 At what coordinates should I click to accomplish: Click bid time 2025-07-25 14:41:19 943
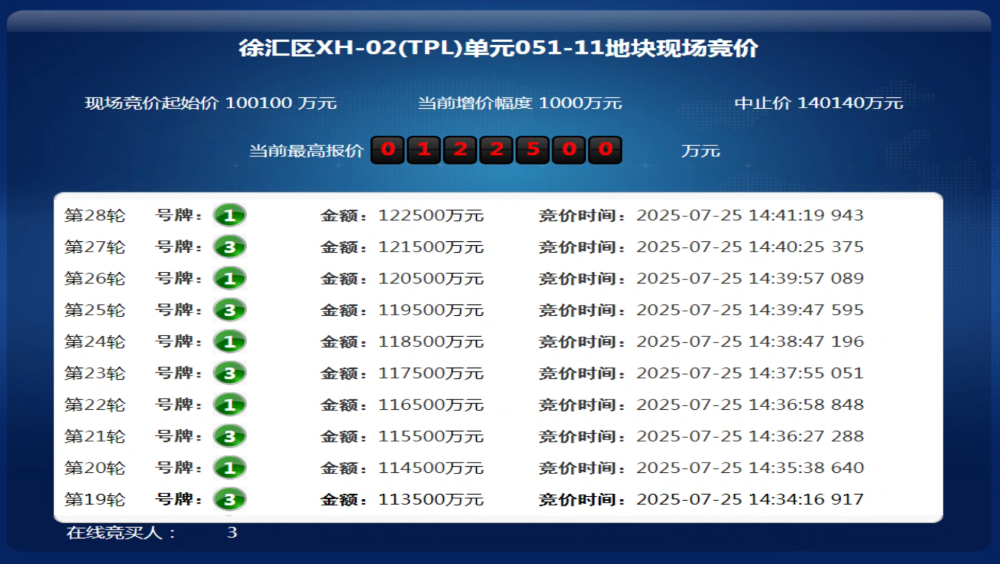750,215
